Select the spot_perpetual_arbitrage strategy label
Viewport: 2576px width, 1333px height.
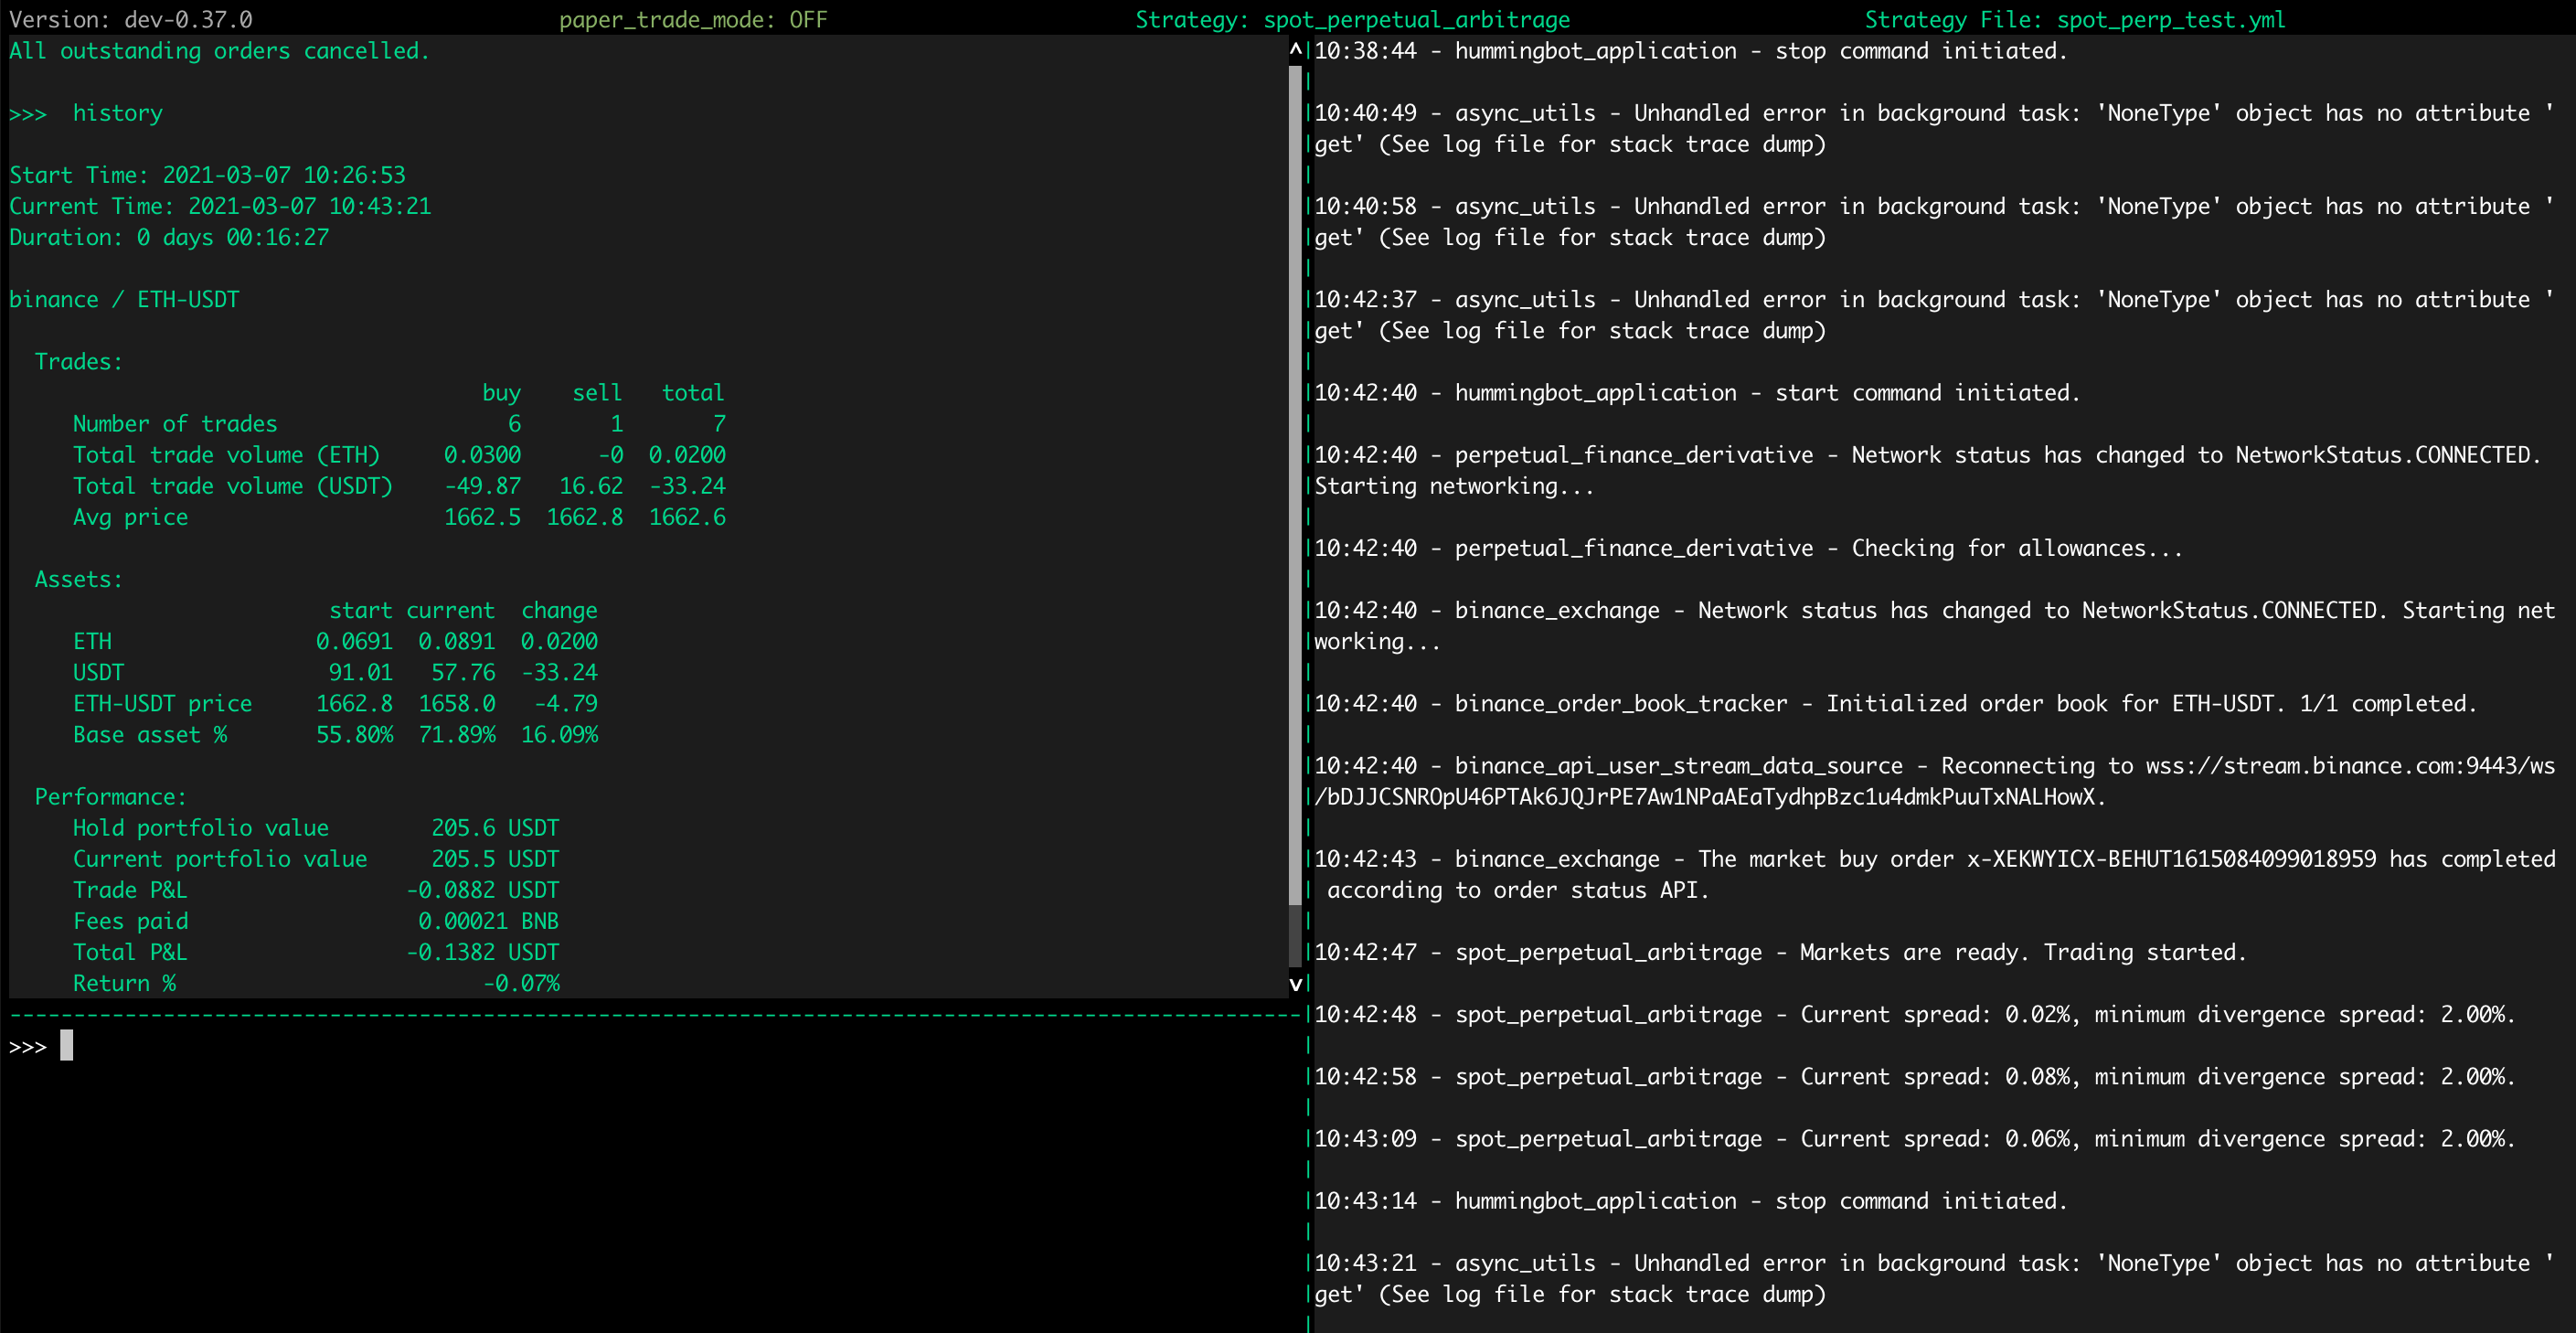1350,19
